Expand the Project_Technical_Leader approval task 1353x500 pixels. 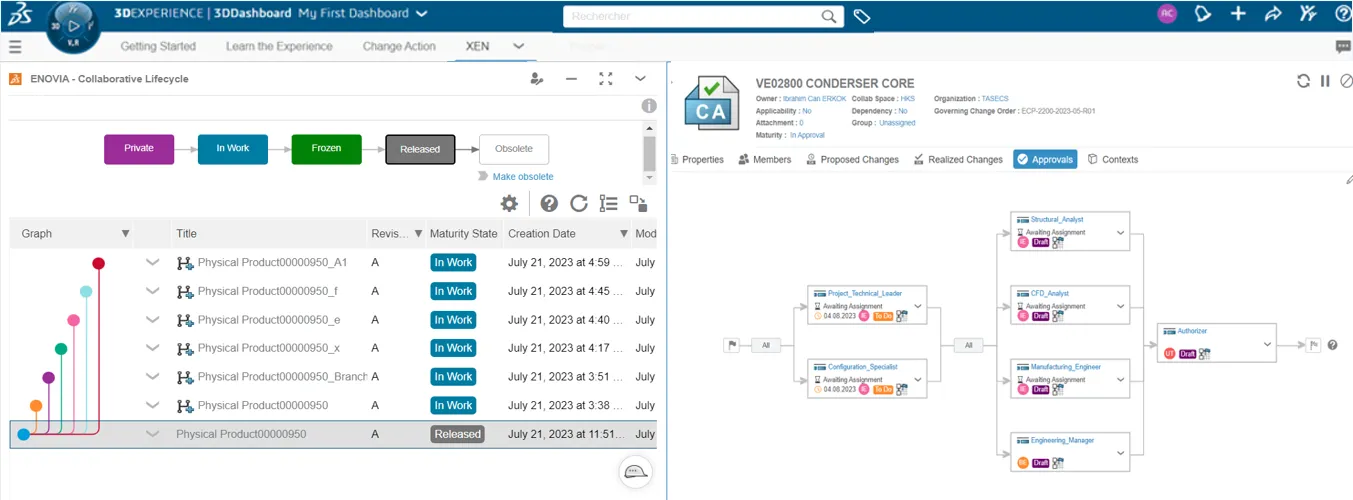click(x=917, y=306)
